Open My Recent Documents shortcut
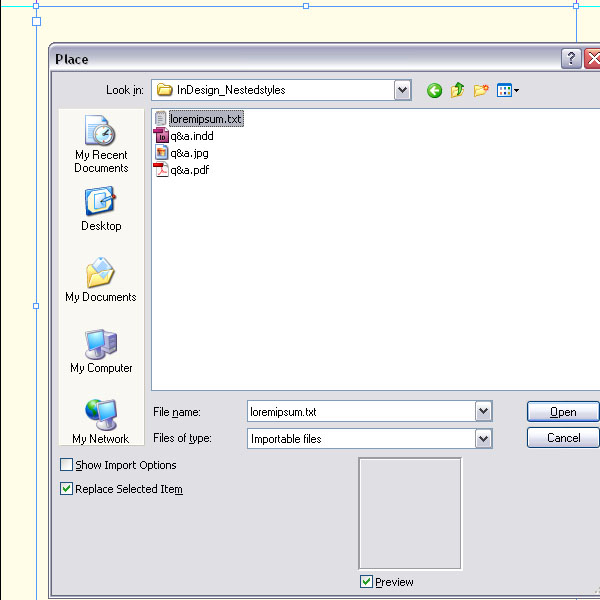 point(101,144)
